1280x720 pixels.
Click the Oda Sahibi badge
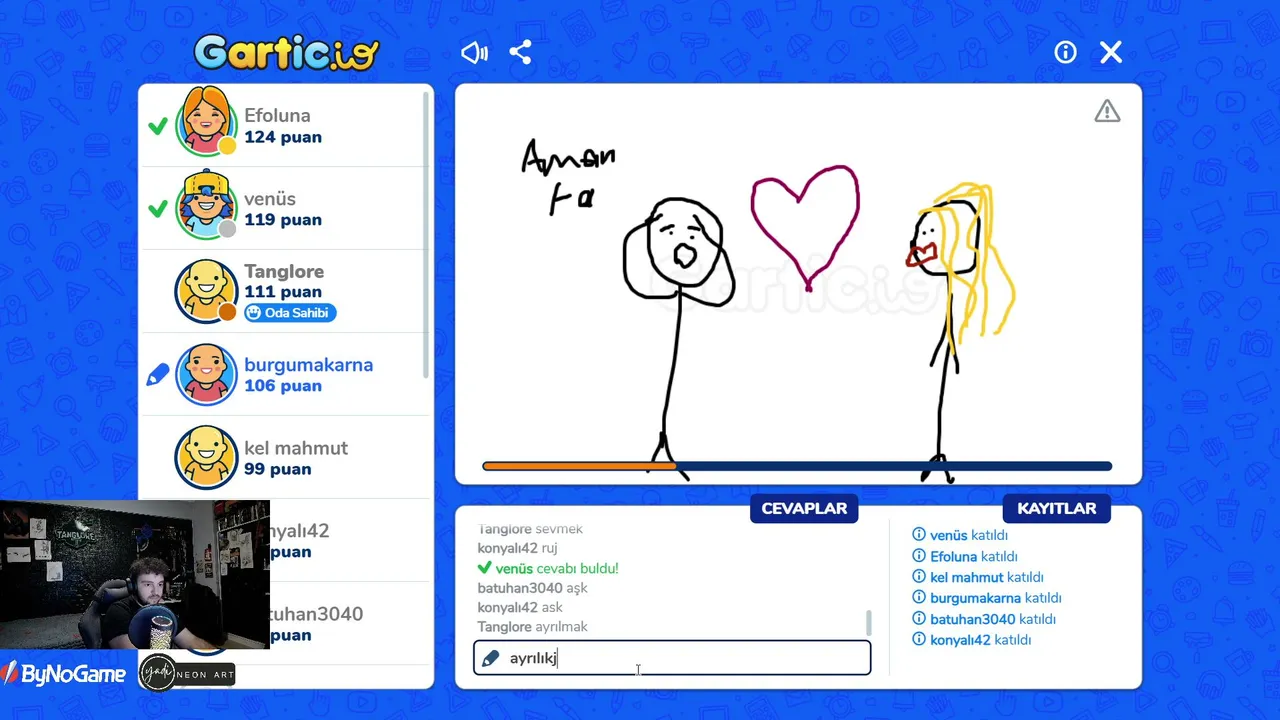point(290,313)
